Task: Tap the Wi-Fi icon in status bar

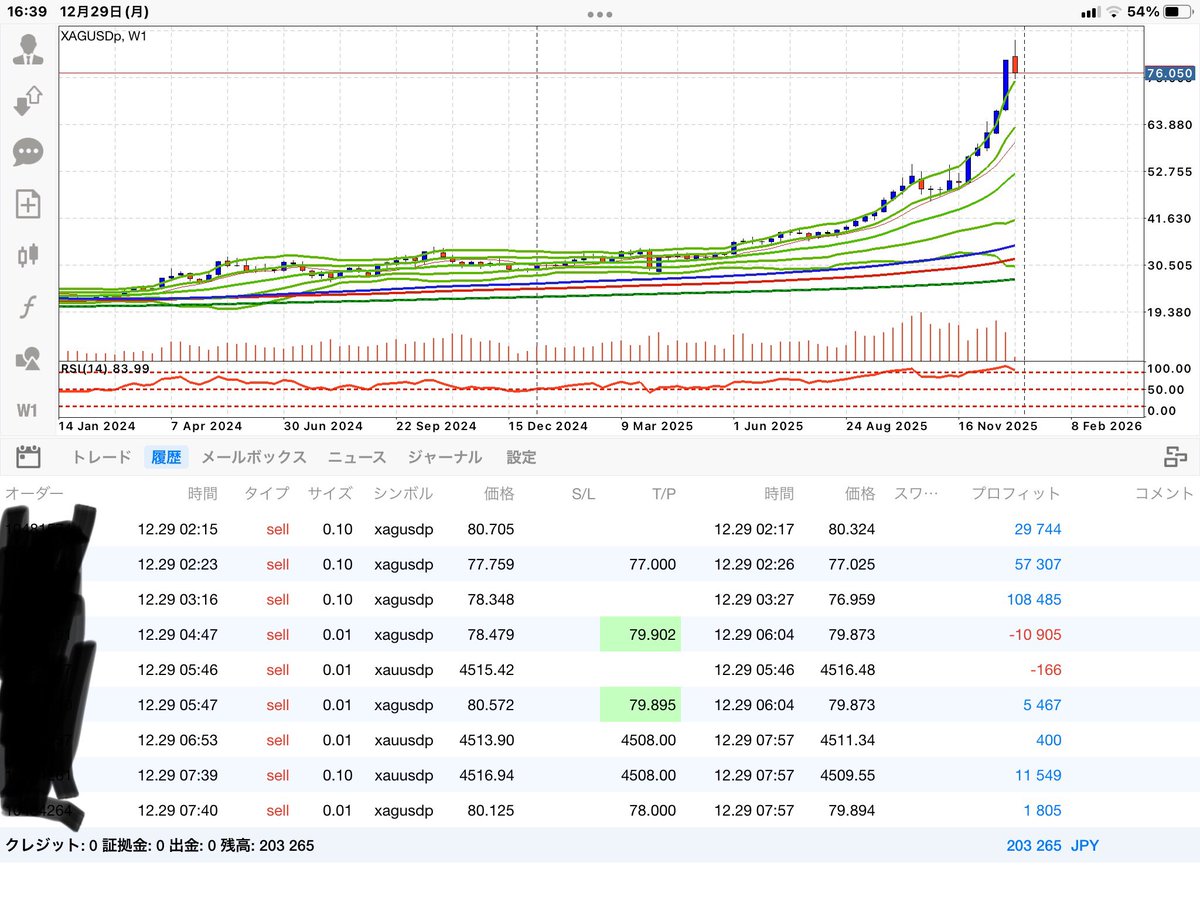Action: click(x=1115, y=12)
